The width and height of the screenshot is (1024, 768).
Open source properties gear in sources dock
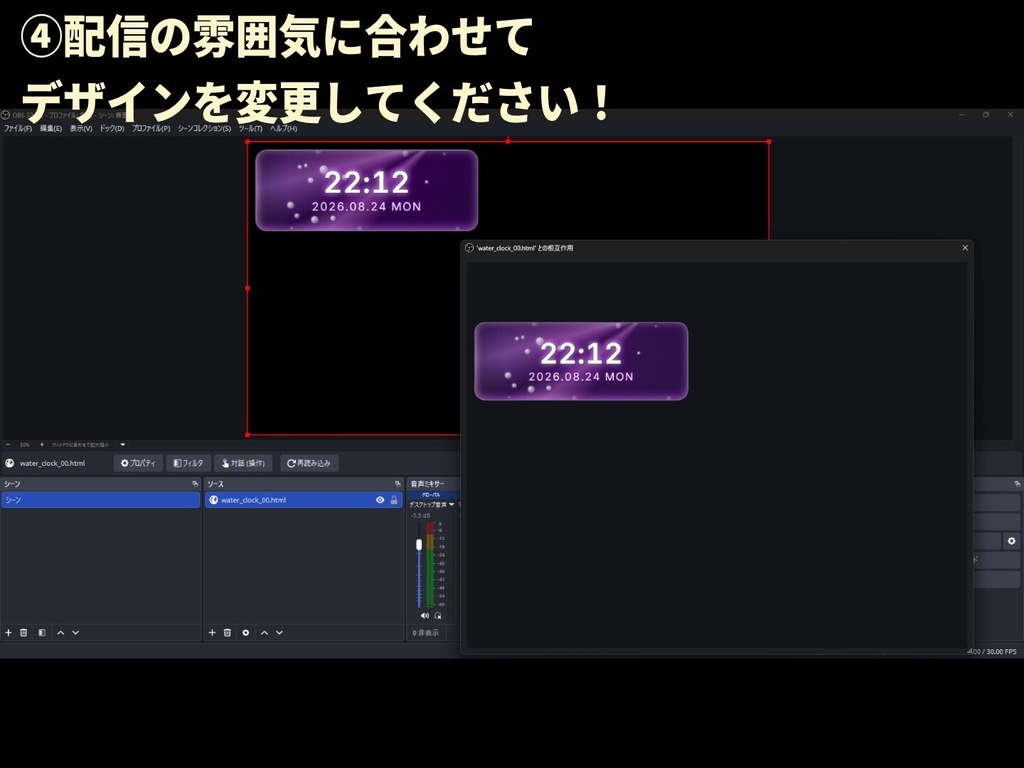(x=246, y=632)
